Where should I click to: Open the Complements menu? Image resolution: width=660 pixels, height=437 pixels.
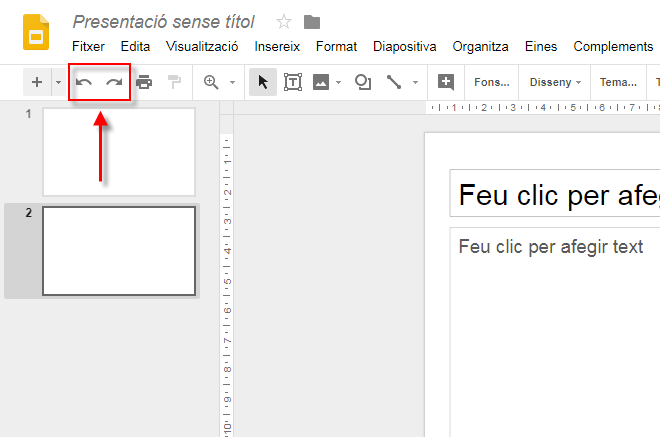pos(613,46)
